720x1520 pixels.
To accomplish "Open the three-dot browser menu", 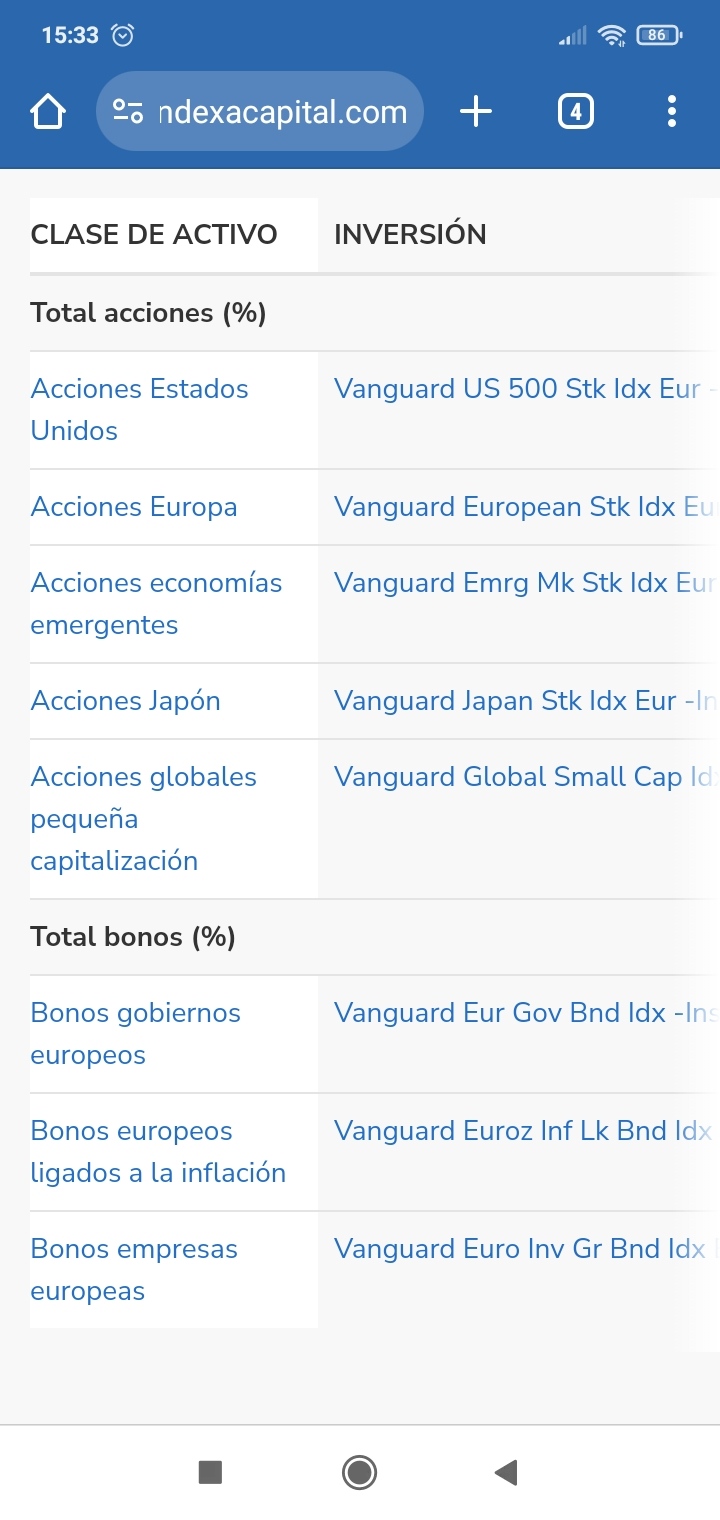I will (671, 112).
